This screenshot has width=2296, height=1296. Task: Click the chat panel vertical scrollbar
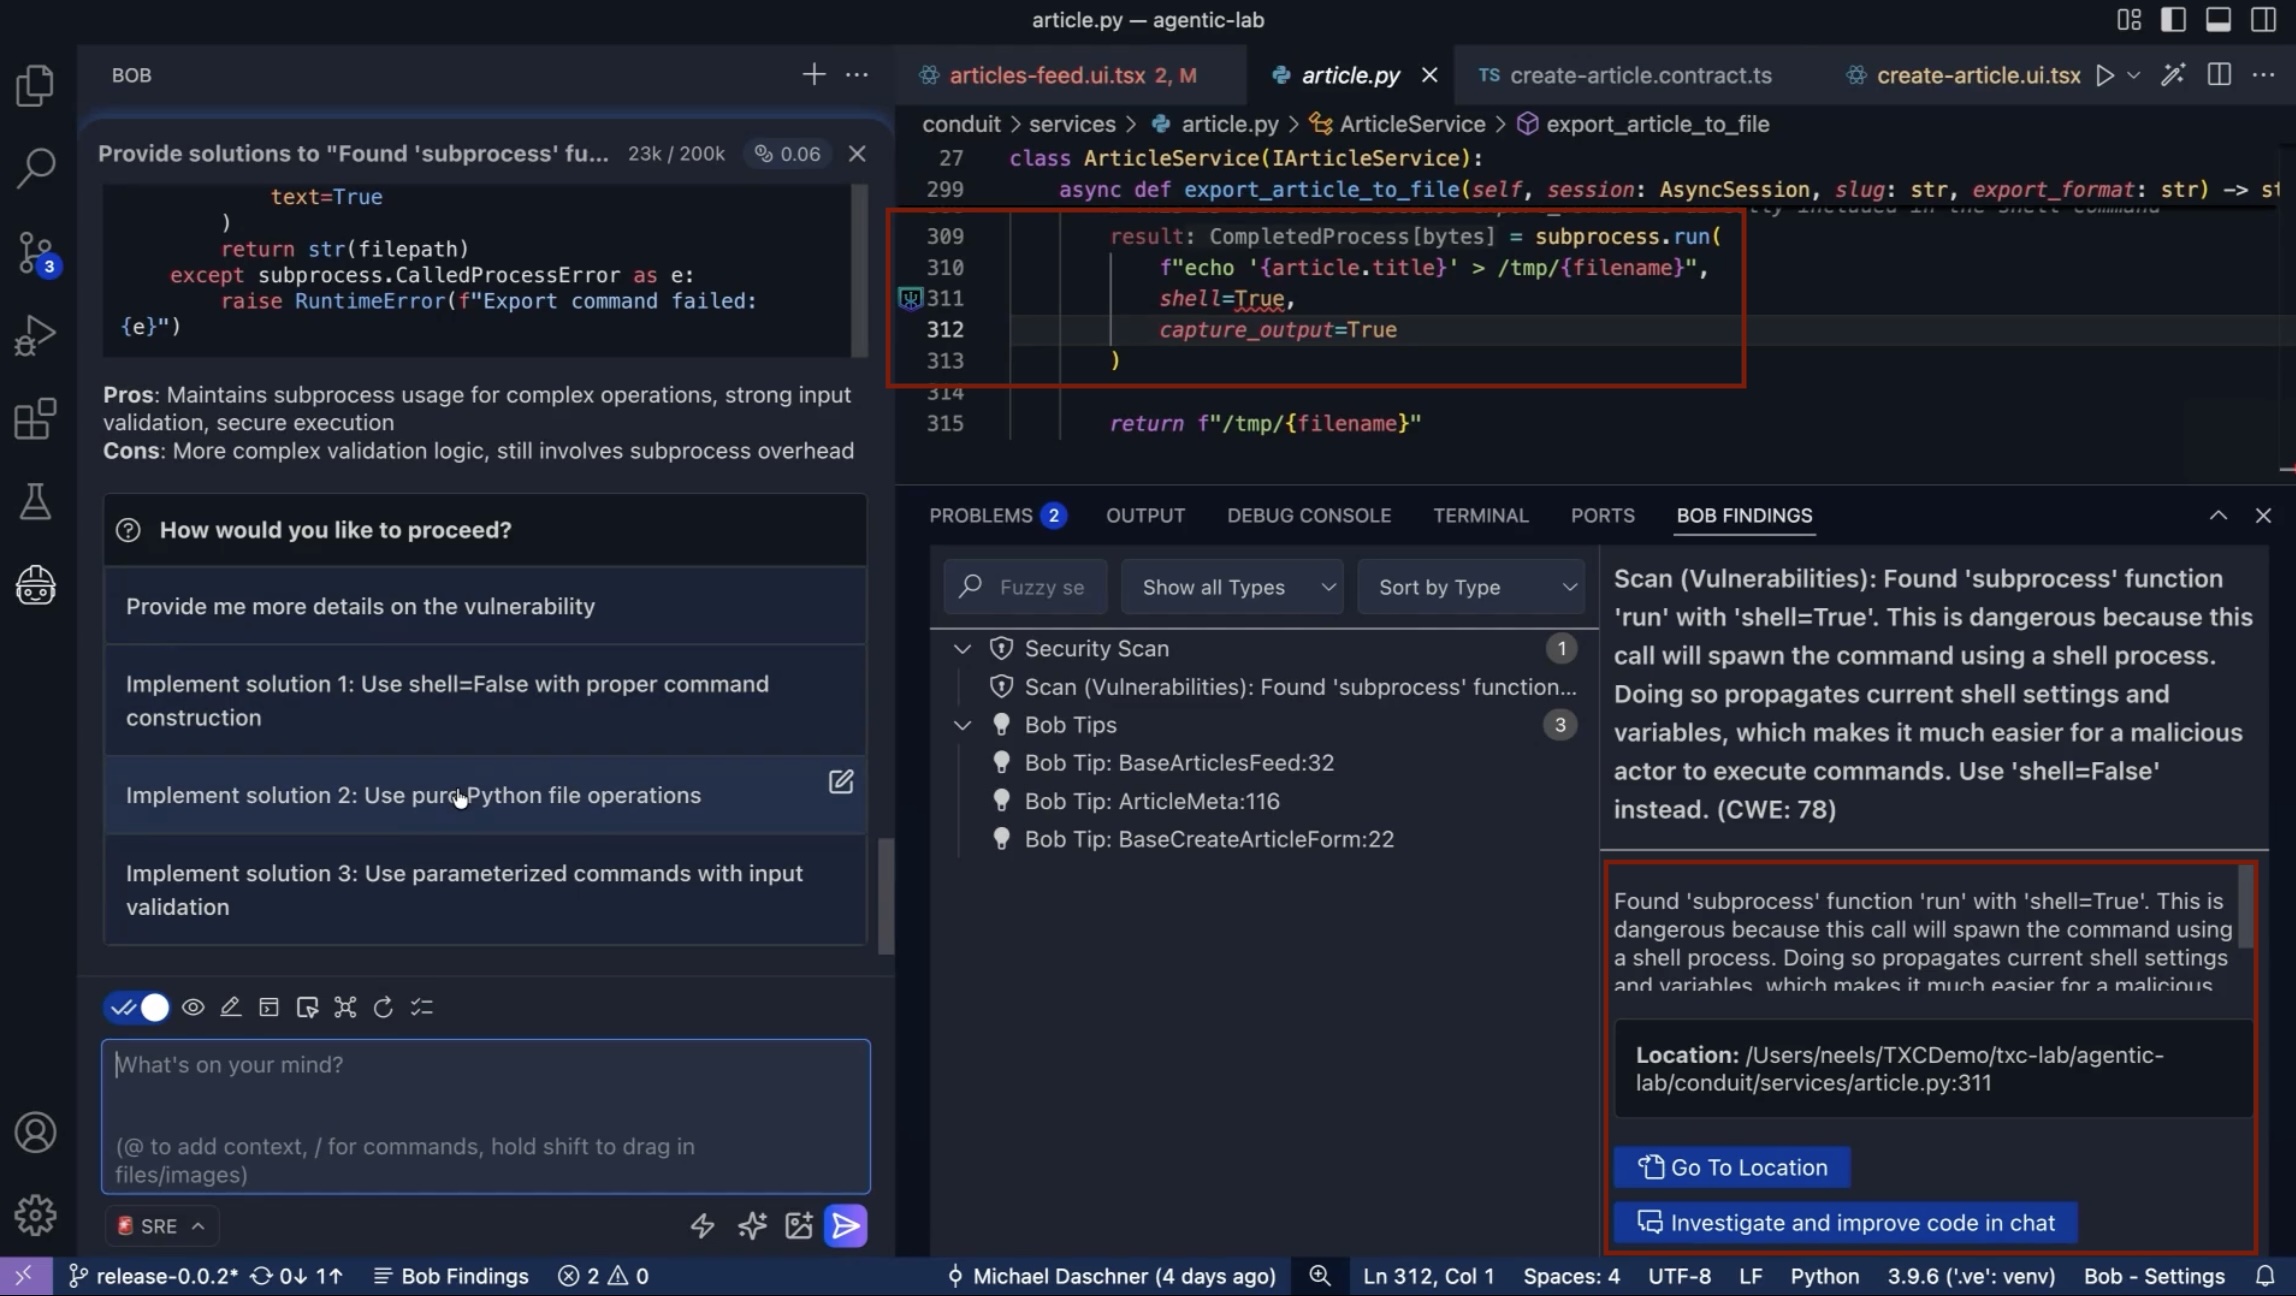(x=885, y=895)
